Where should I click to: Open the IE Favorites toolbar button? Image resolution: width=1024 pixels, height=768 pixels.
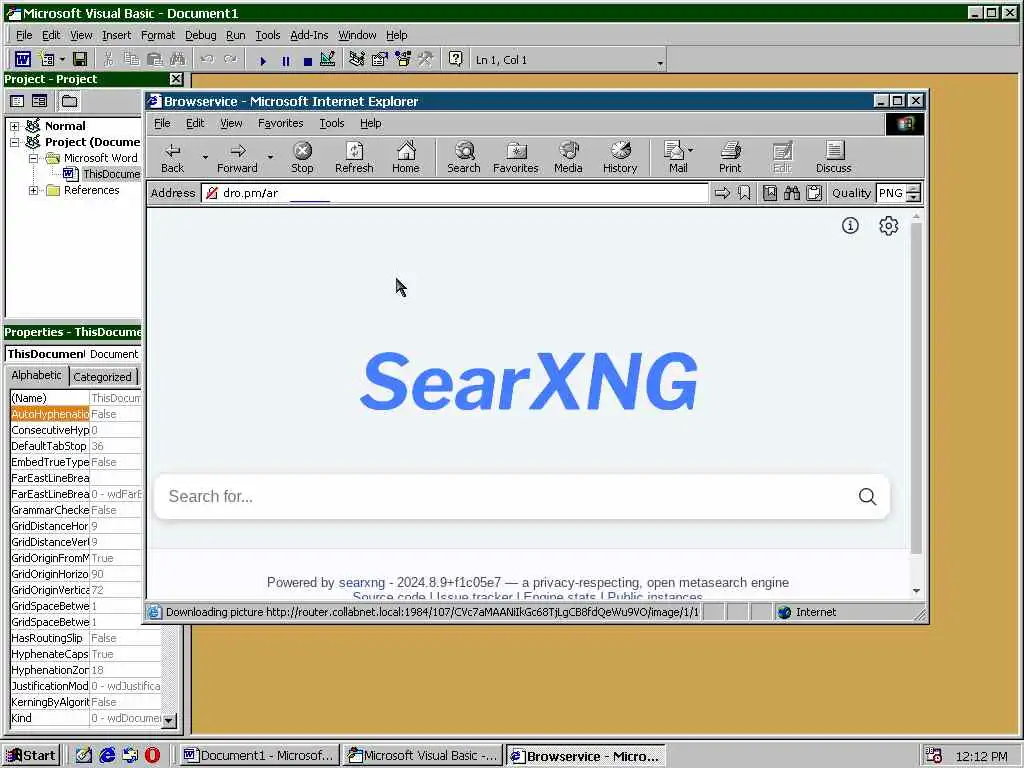tap(516, 158)
